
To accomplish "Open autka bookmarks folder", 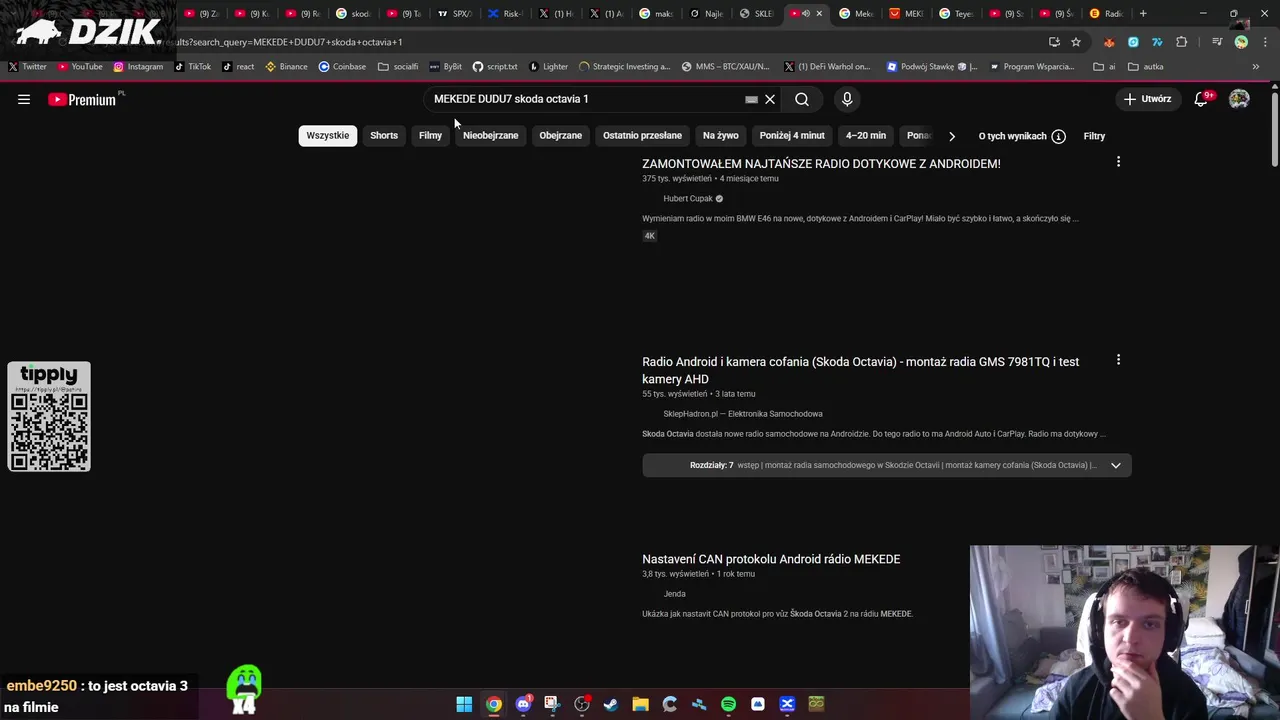I will tap(1146, 67).
